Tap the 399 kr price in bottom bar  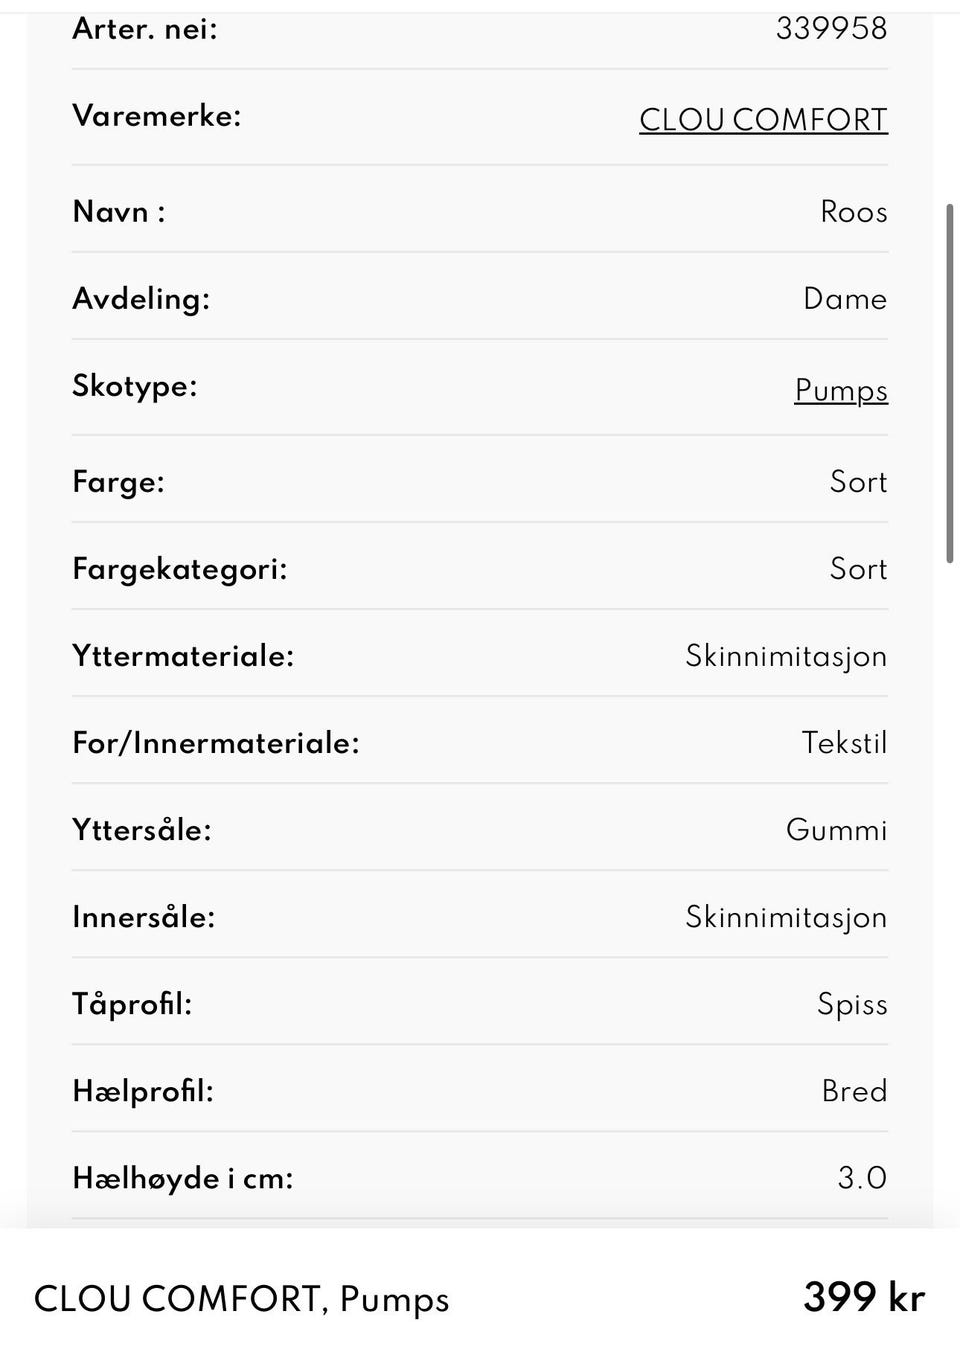click(864, 1297)
